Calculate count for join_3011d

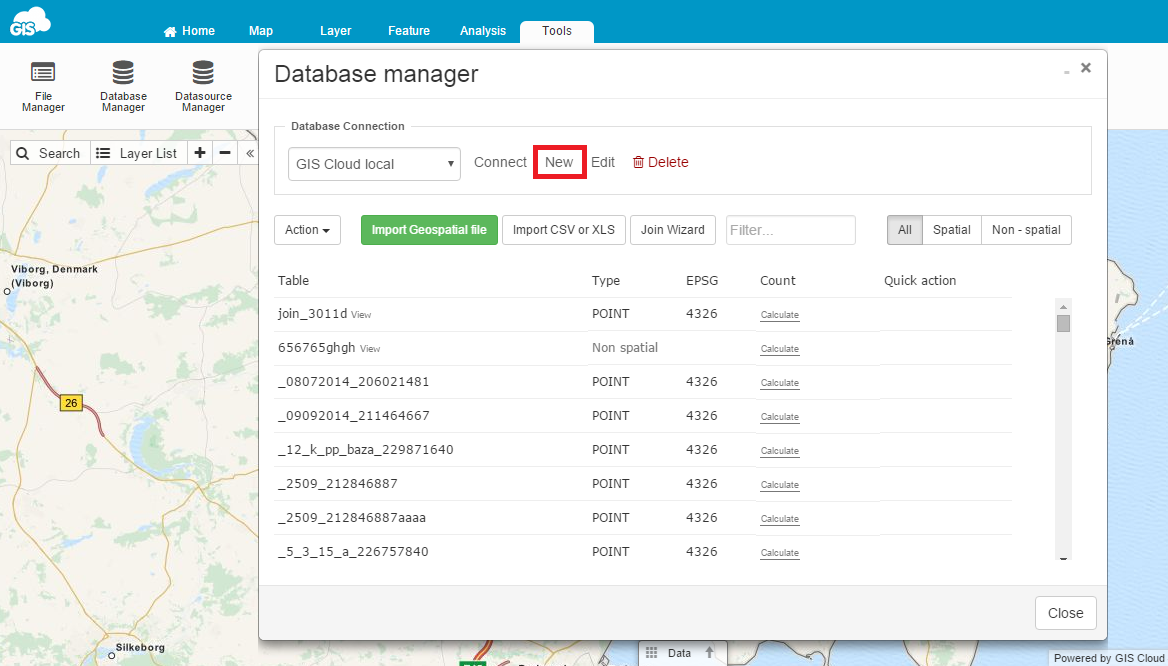(780, 315)
